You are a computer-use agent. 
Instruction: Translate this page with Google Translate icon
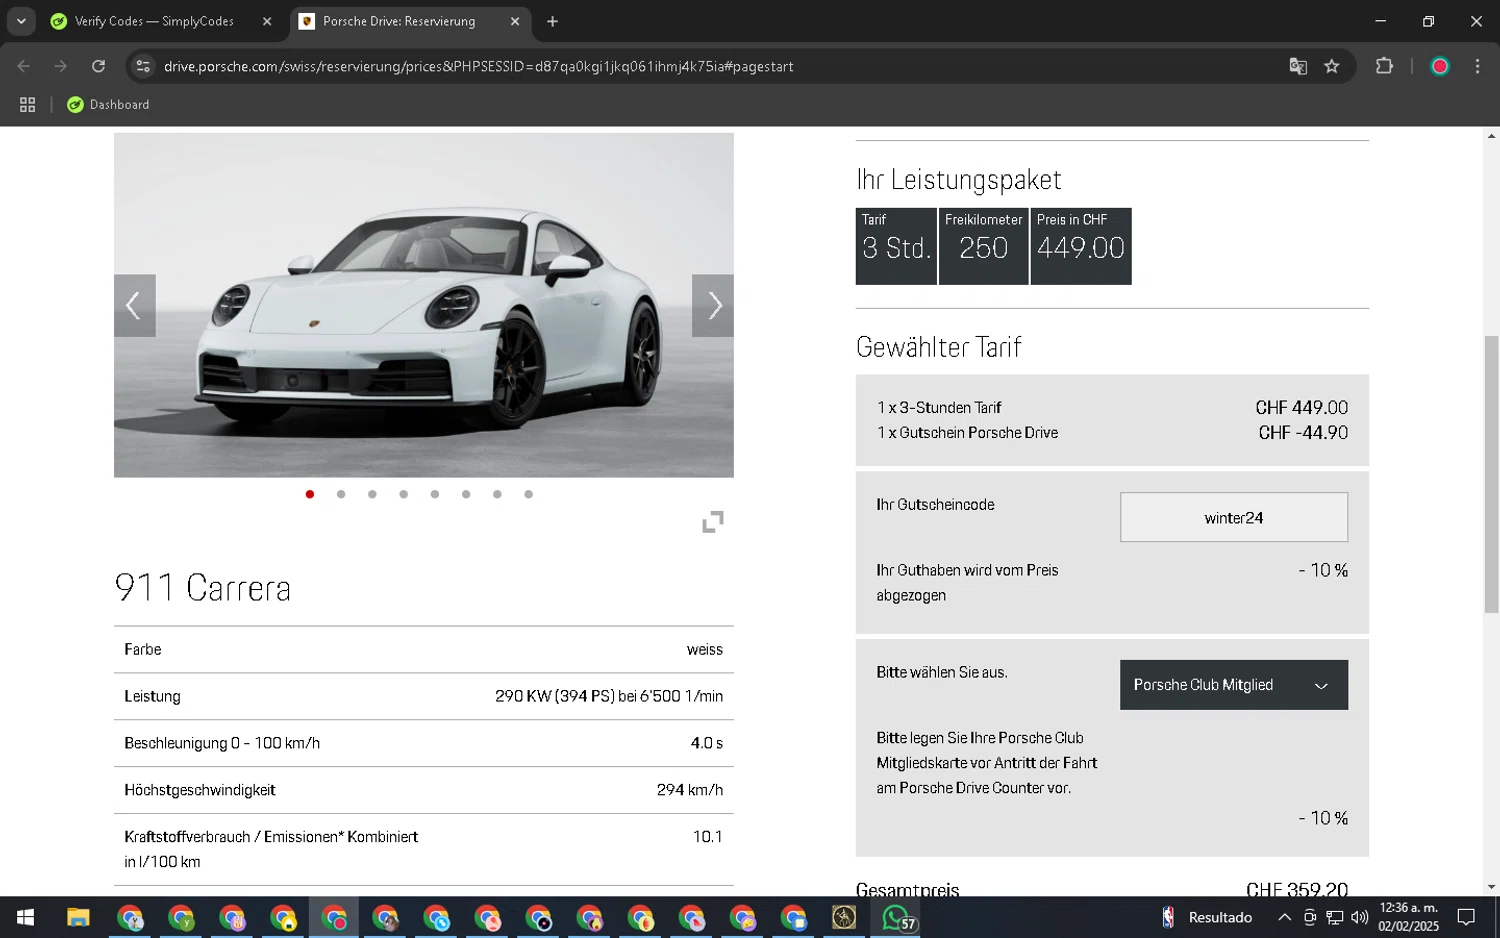click(x=1298, y=66)
